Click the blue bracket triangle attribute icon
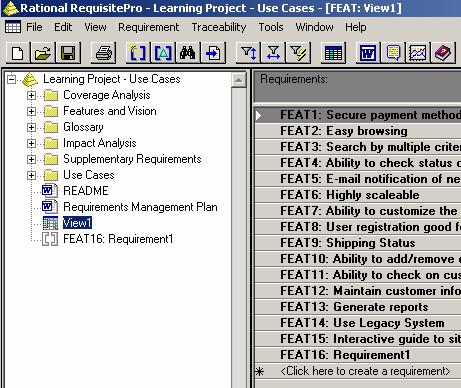 163,53
